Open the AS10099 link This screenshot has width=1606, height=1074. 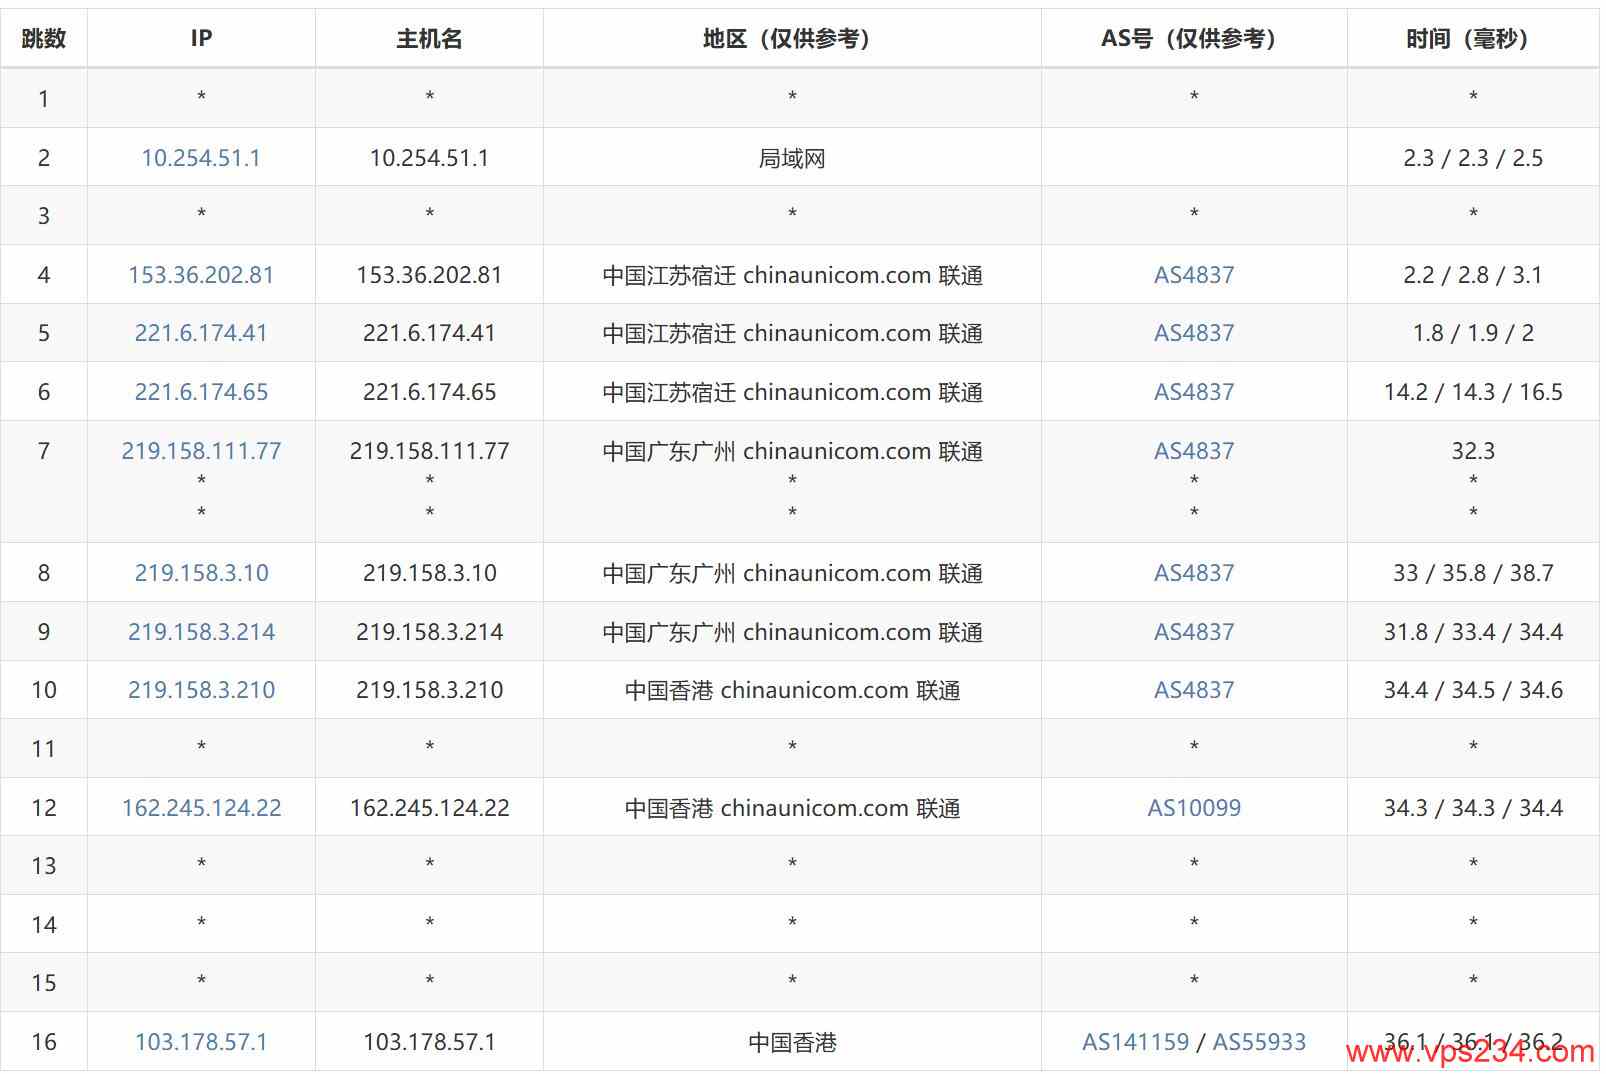(1194, 808)
